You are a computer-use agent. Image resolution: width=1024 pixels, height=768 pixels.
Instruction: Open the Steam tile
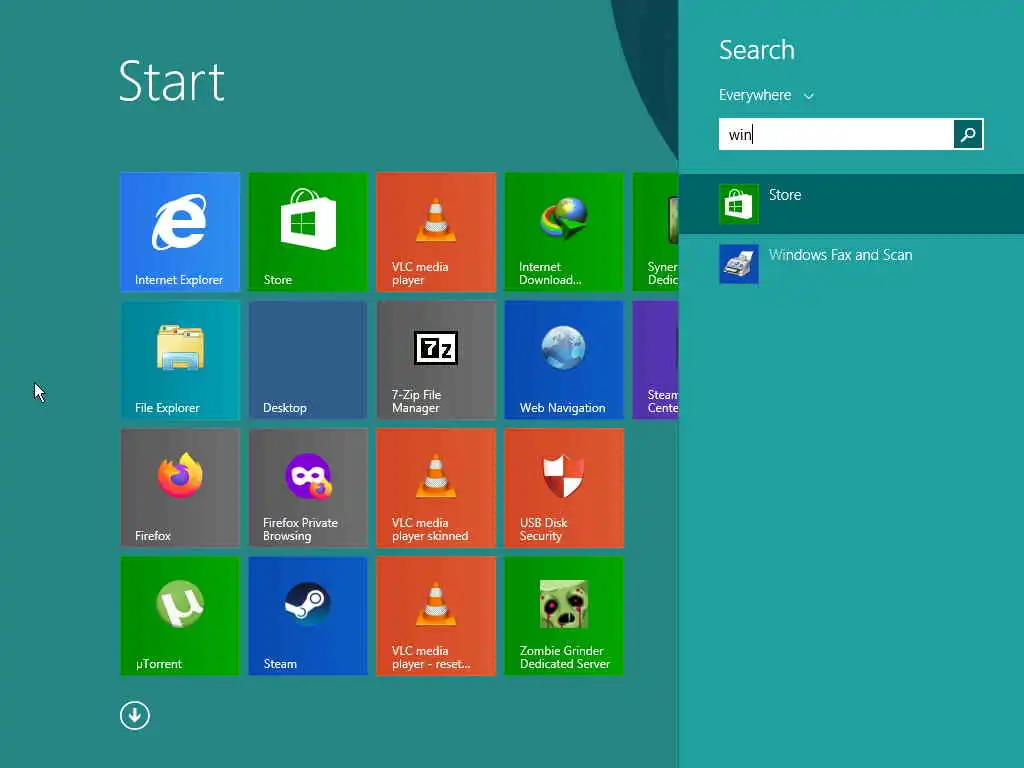point(308,615)
